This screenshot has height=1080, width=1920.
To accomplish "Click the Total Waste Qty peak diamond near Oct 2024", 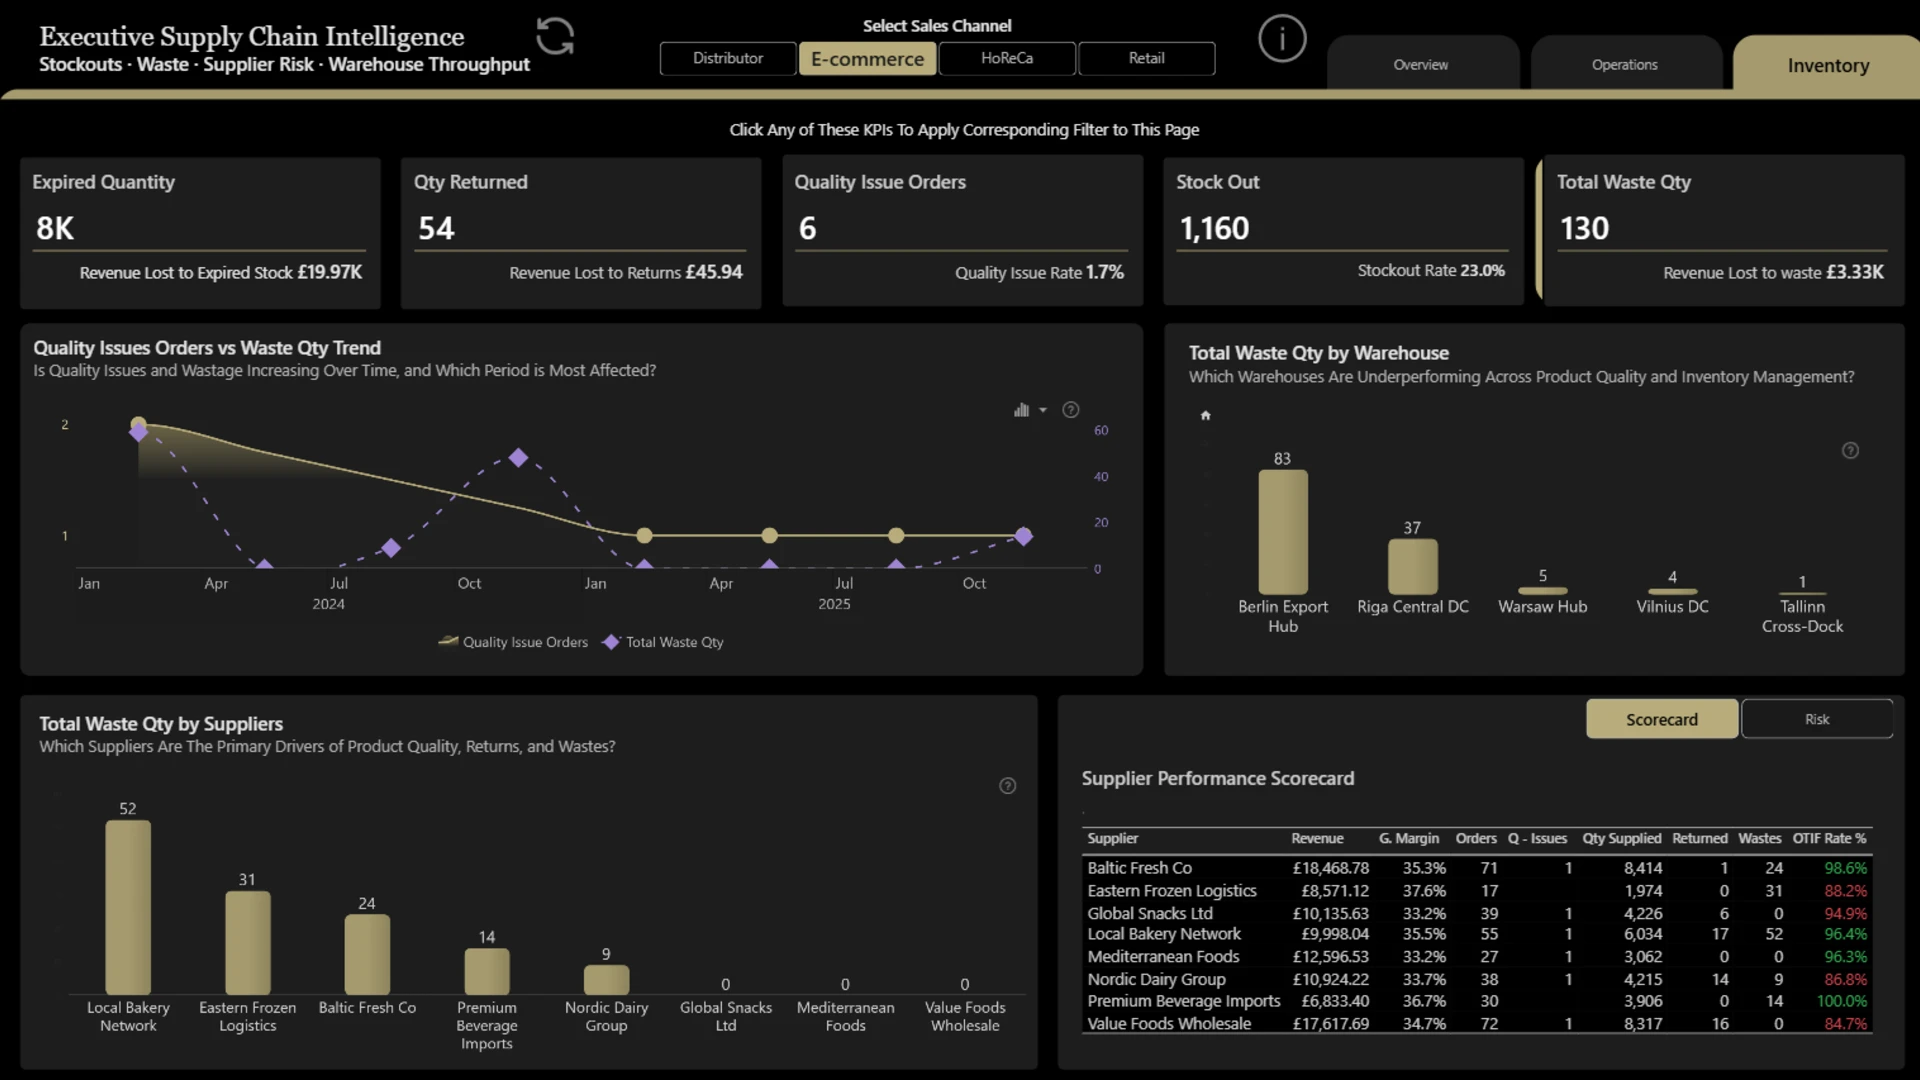I will tap(518, 458).
